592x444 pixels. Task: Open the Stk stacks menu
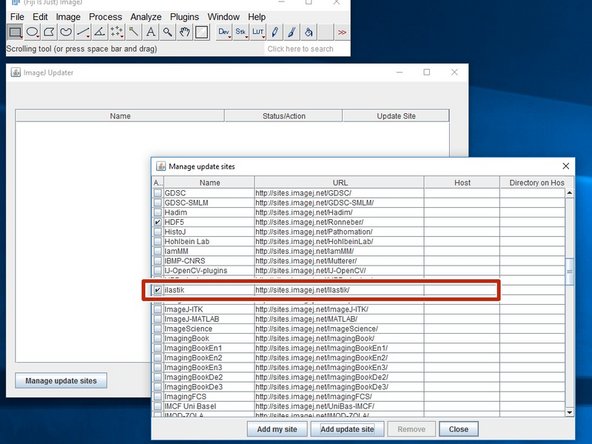pos(241,32)
